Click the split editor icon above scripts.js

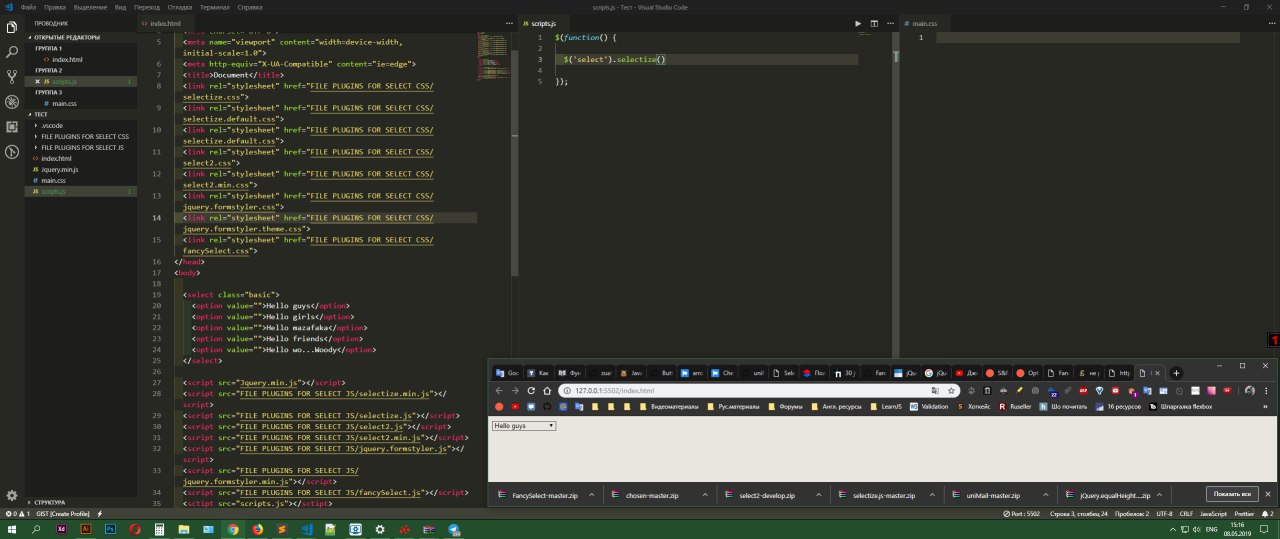tap(873, 23)
